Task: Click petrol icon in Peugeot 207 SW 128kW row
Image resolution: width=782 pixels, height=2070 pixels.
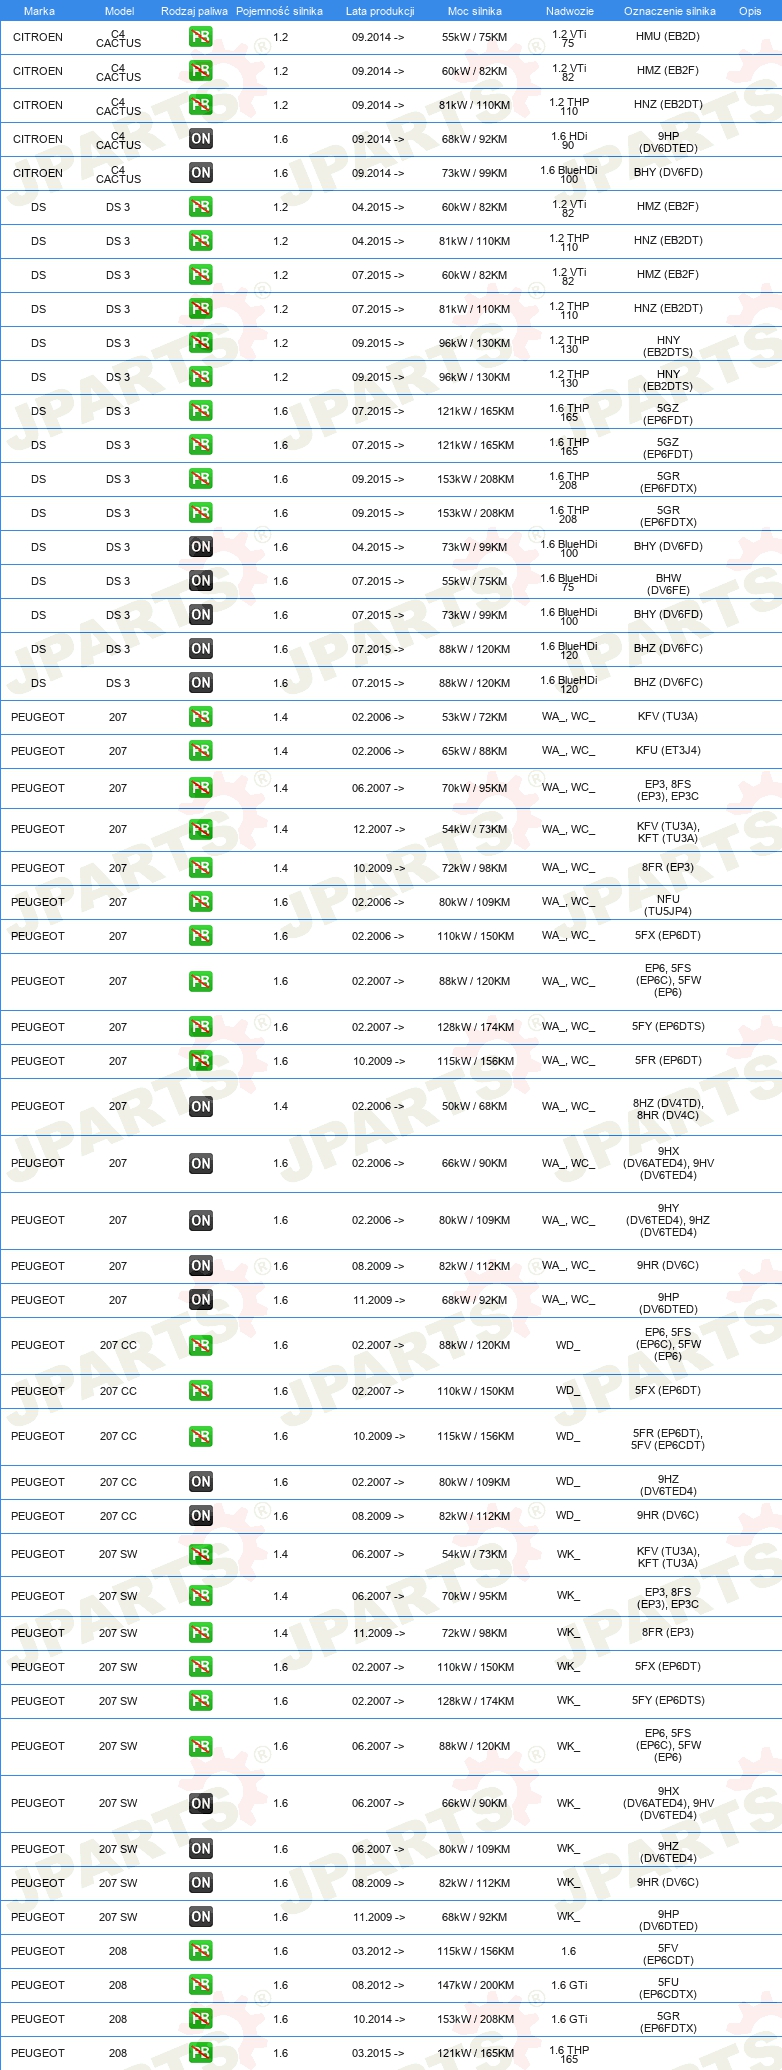Action: (x=200, y=1701)
